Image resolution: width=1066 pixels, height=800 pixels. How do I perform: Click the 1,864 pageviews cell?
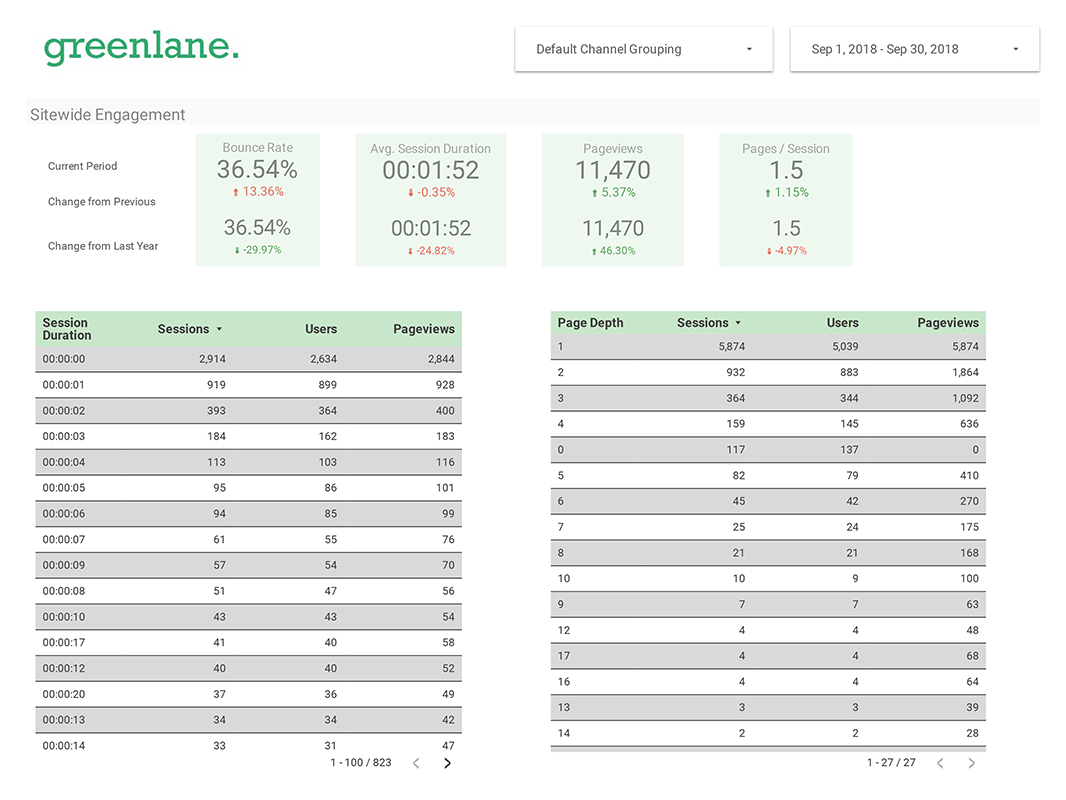pos(965,372)
